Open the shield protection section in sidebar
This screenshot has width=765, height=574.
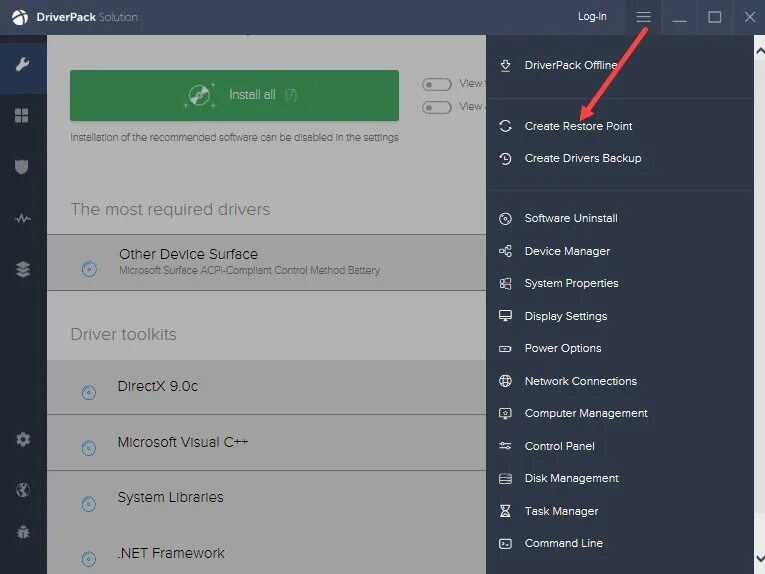click(21, 167)
